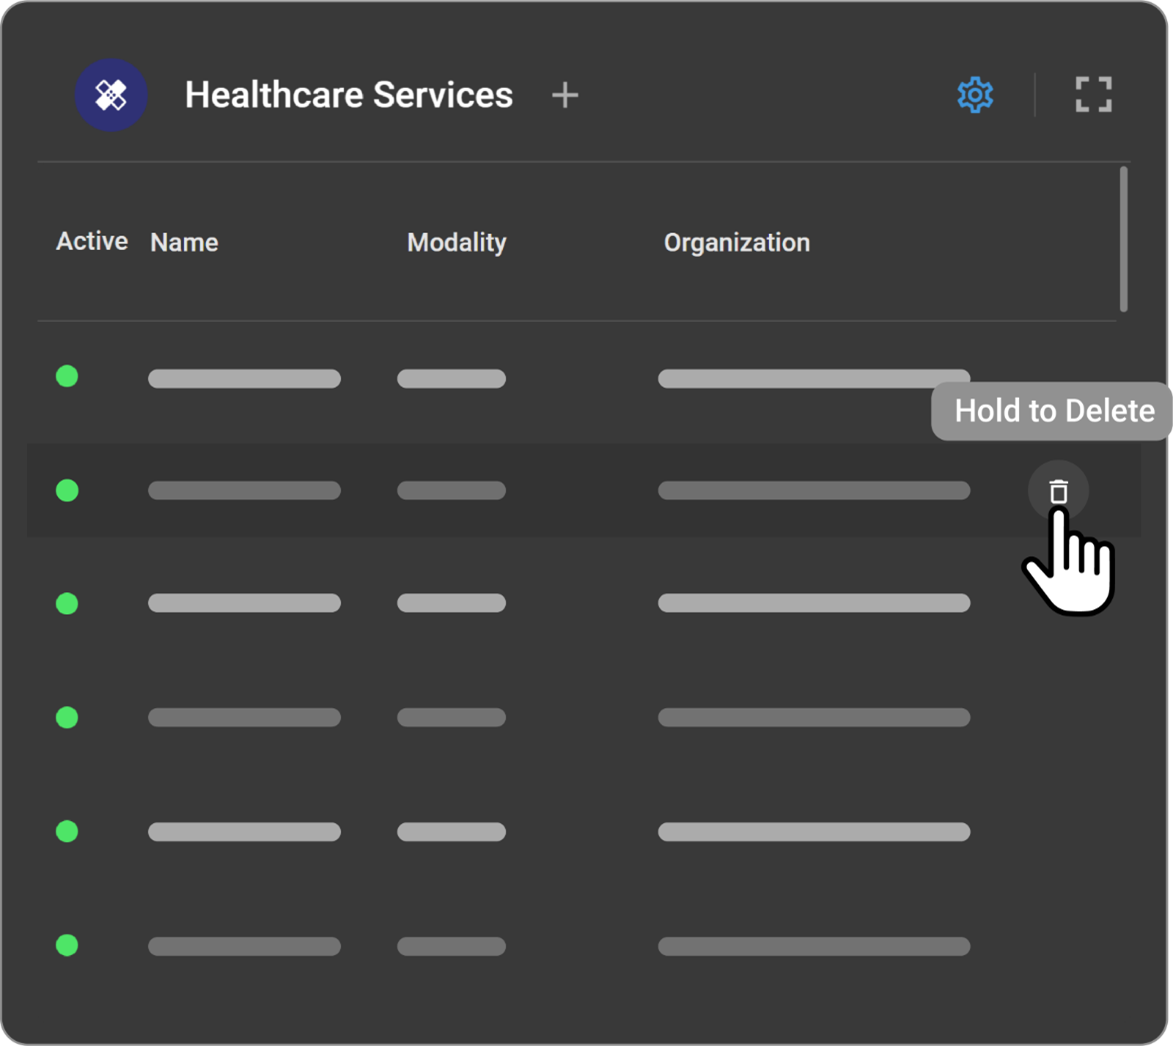Sort table by the Name column header
This screenshot has width=1173, height=1046.
184,242
